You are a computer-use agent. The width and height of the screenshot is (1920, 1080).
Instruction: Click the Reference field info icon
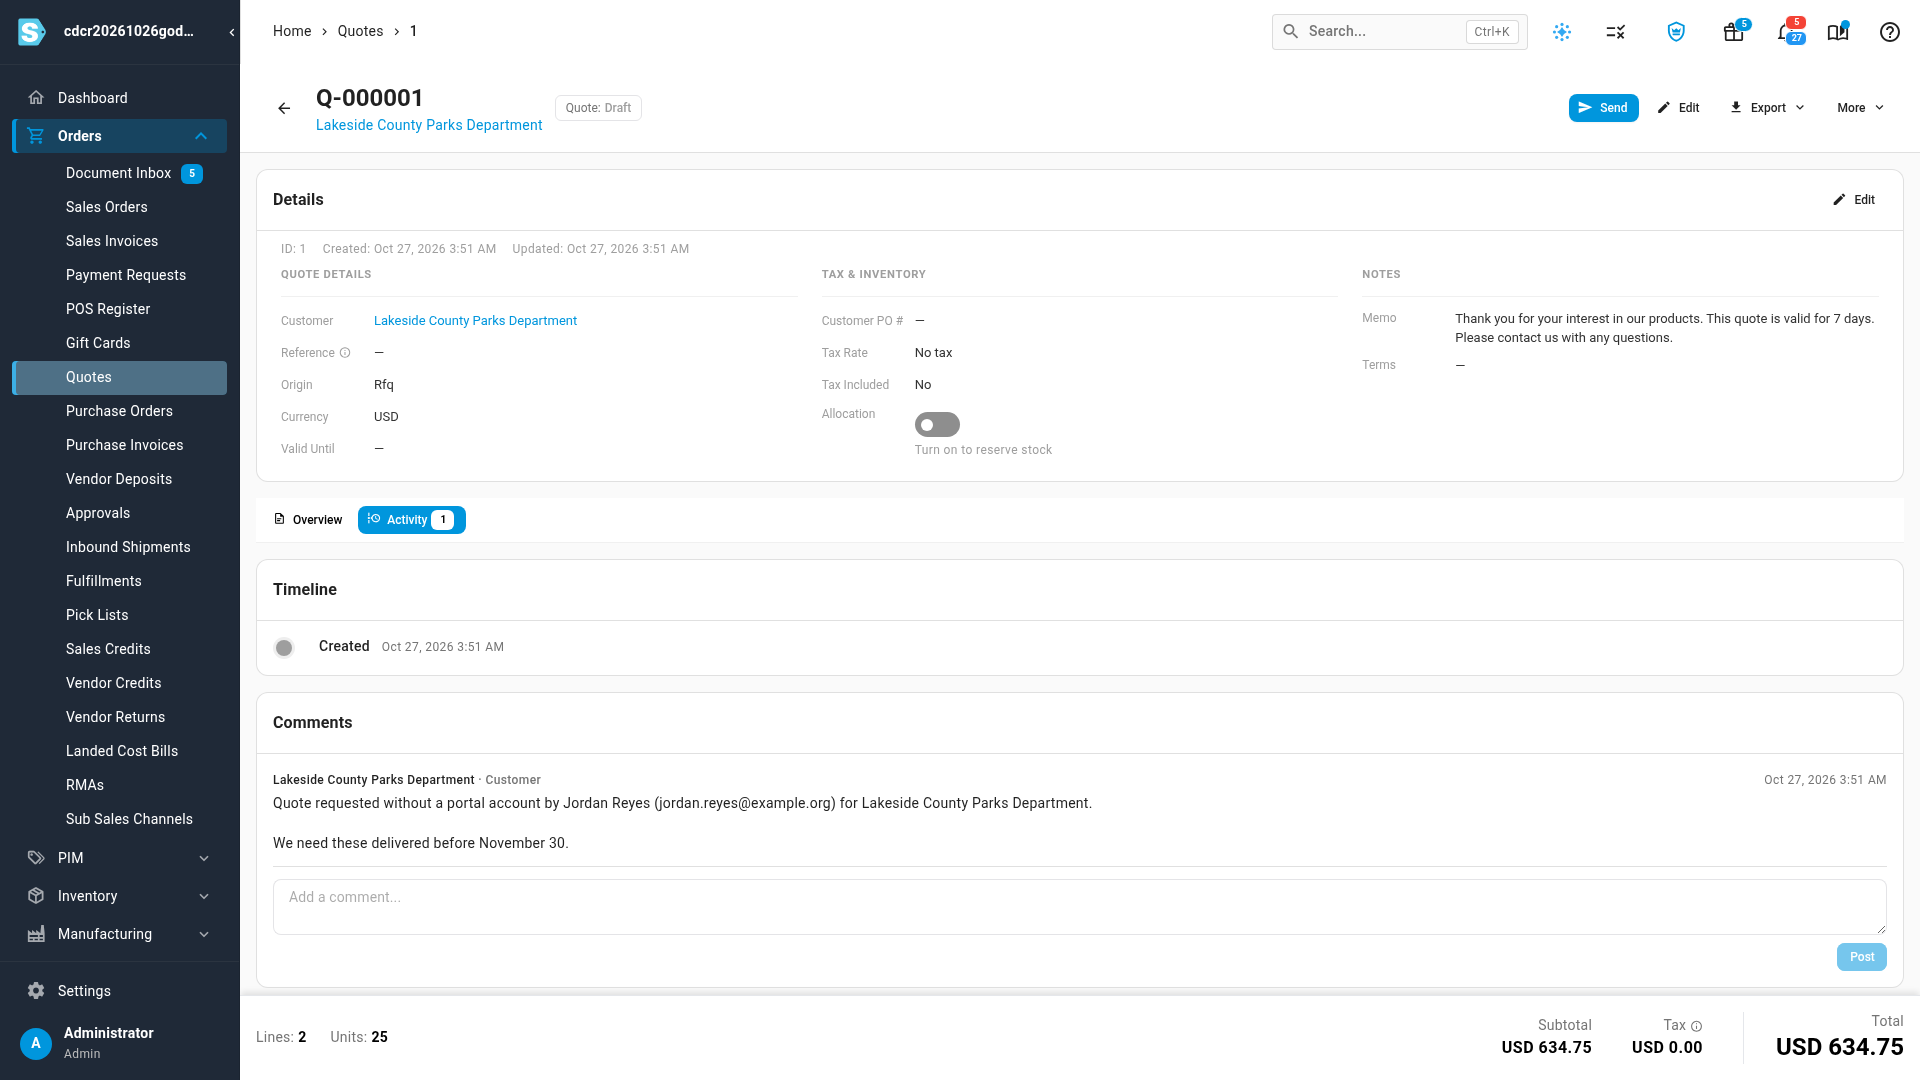coord(345,353)
